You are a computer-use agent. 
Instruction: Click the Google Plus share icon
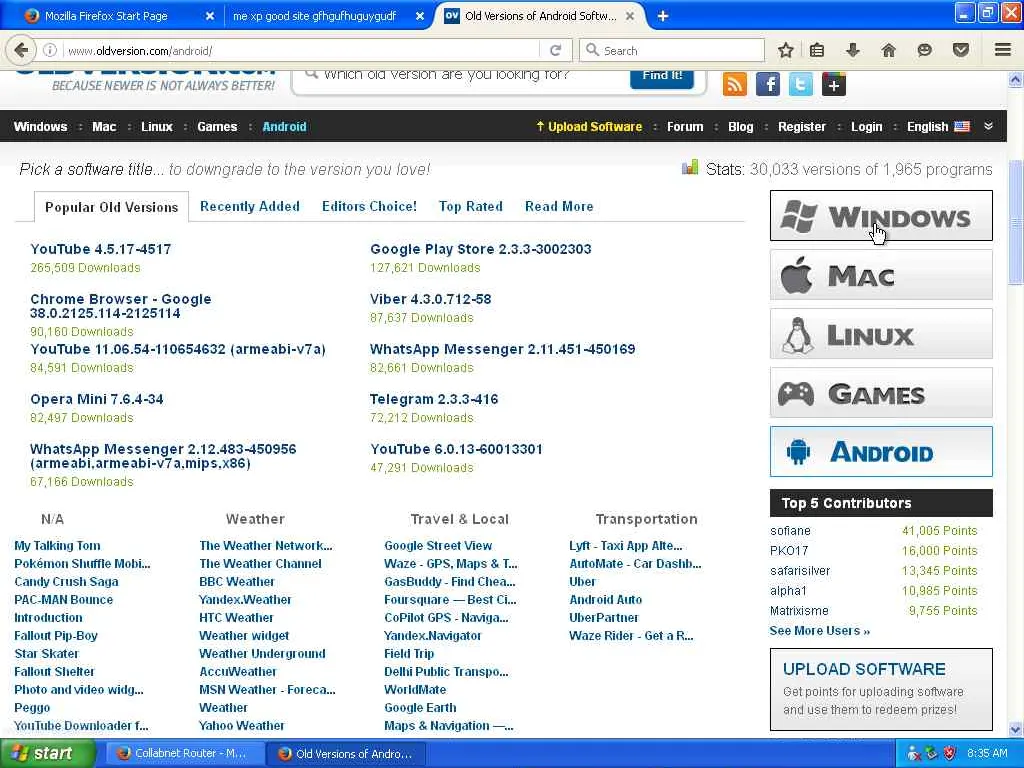tap(834, 84)
